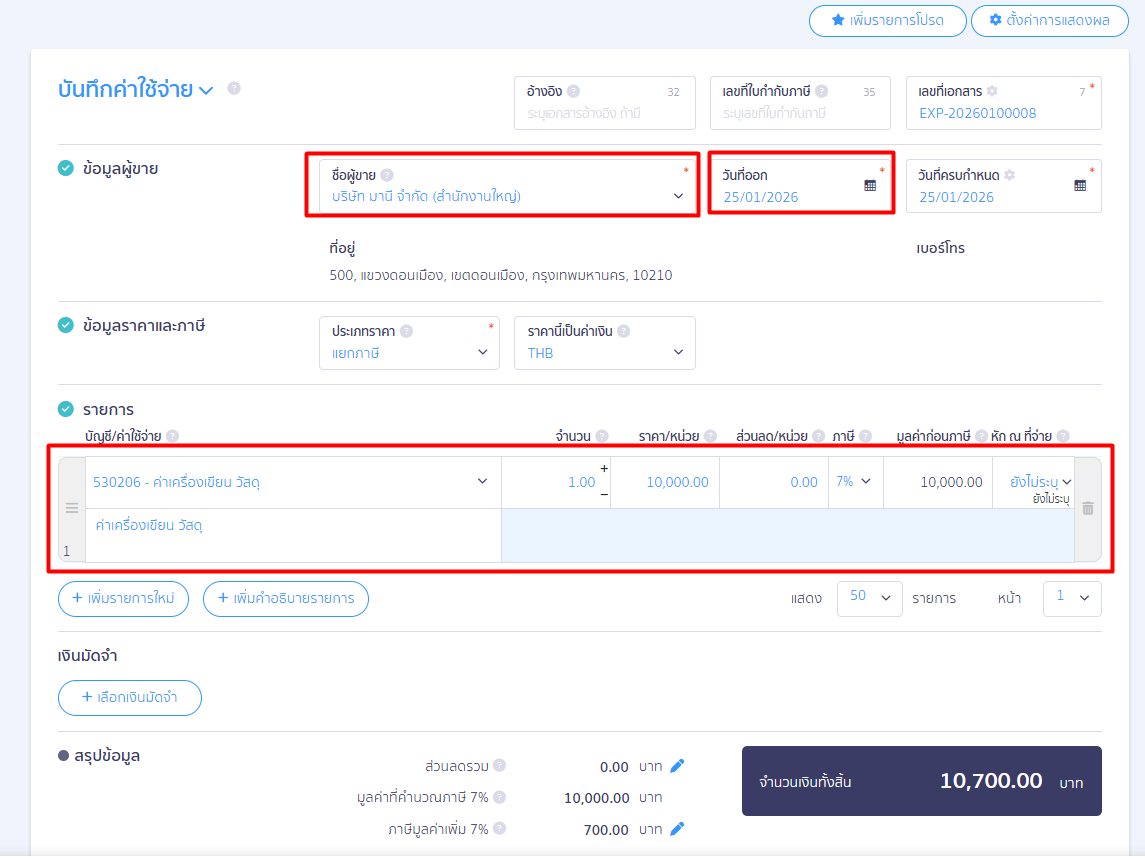
Task: Click help icon next to ส่วนลดรวม
Action: click(499, 765)
